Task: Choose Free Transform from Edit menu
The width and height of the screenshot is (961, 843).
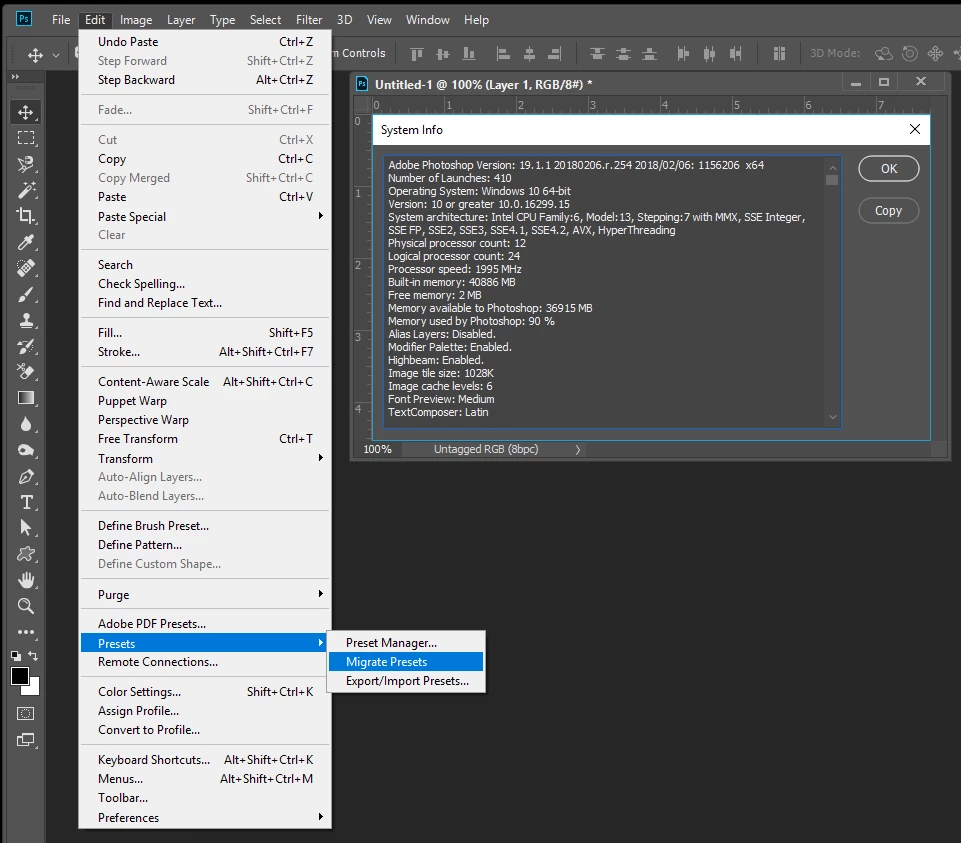Action: coord(205,439)
